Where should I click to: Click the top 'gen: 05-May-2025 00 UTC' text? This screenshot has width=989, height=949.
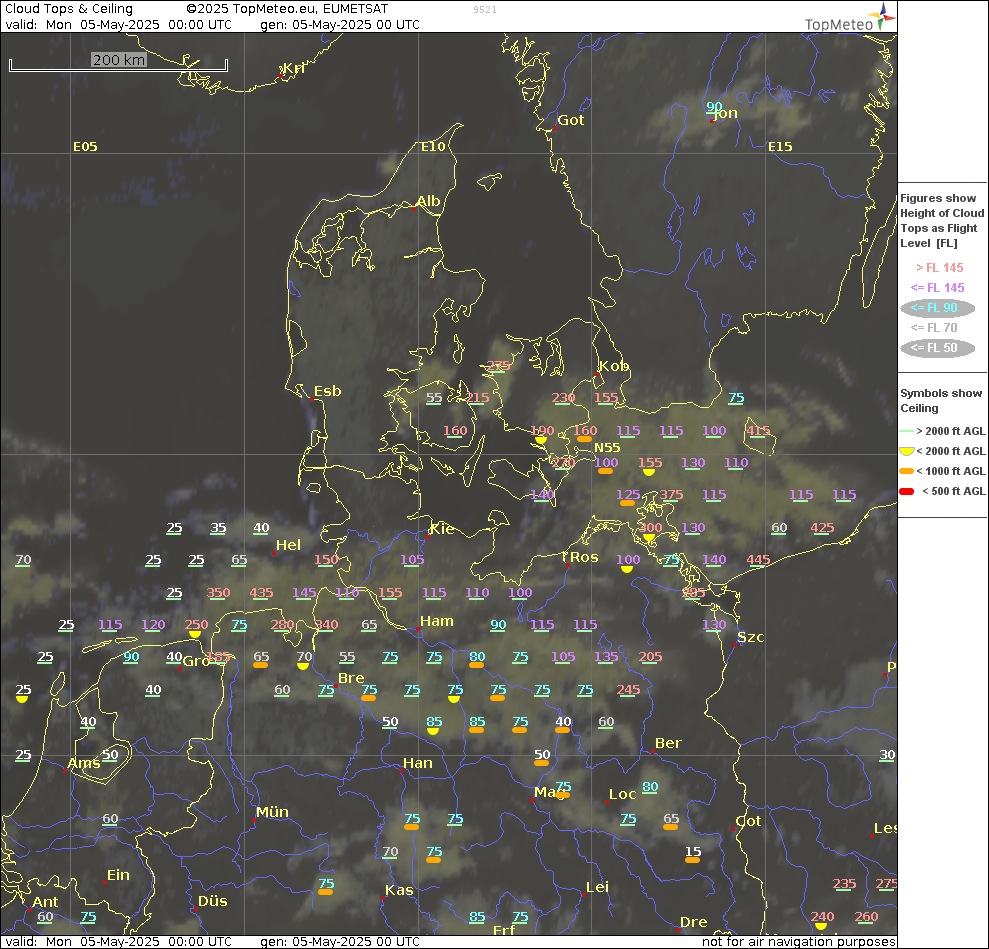(340, 25)
